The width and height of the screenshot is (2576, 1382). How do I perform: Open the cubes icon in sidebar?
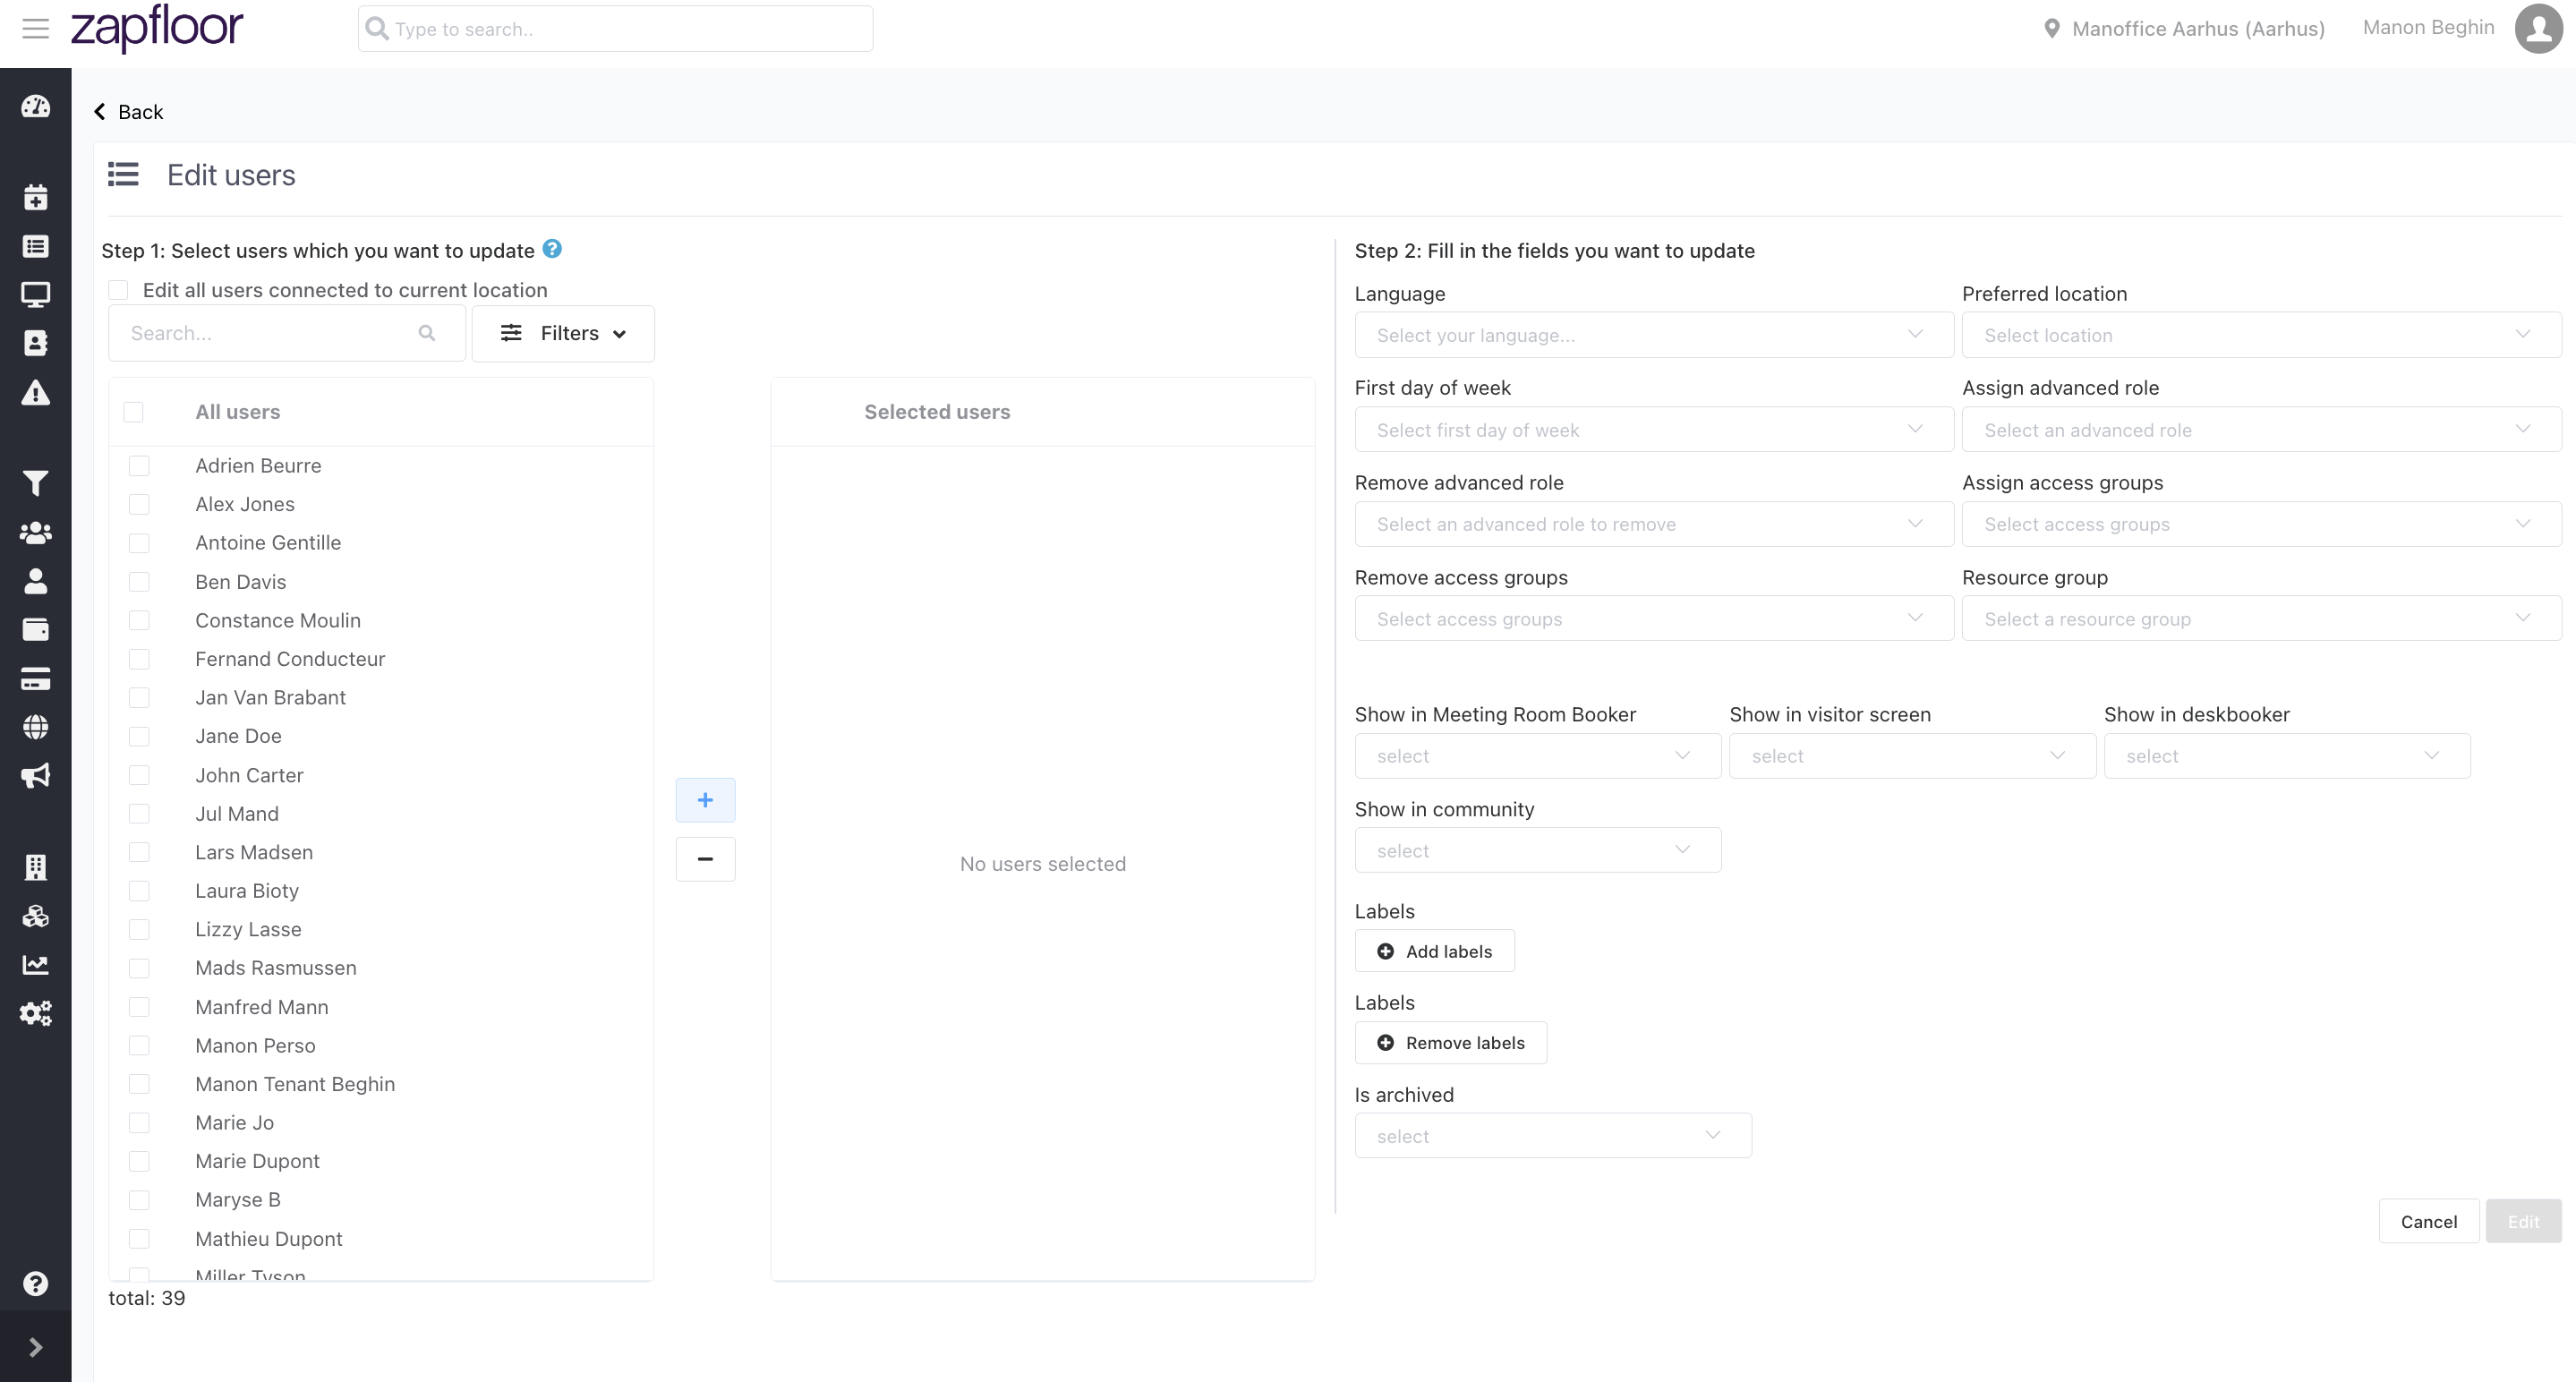point(36,916)
